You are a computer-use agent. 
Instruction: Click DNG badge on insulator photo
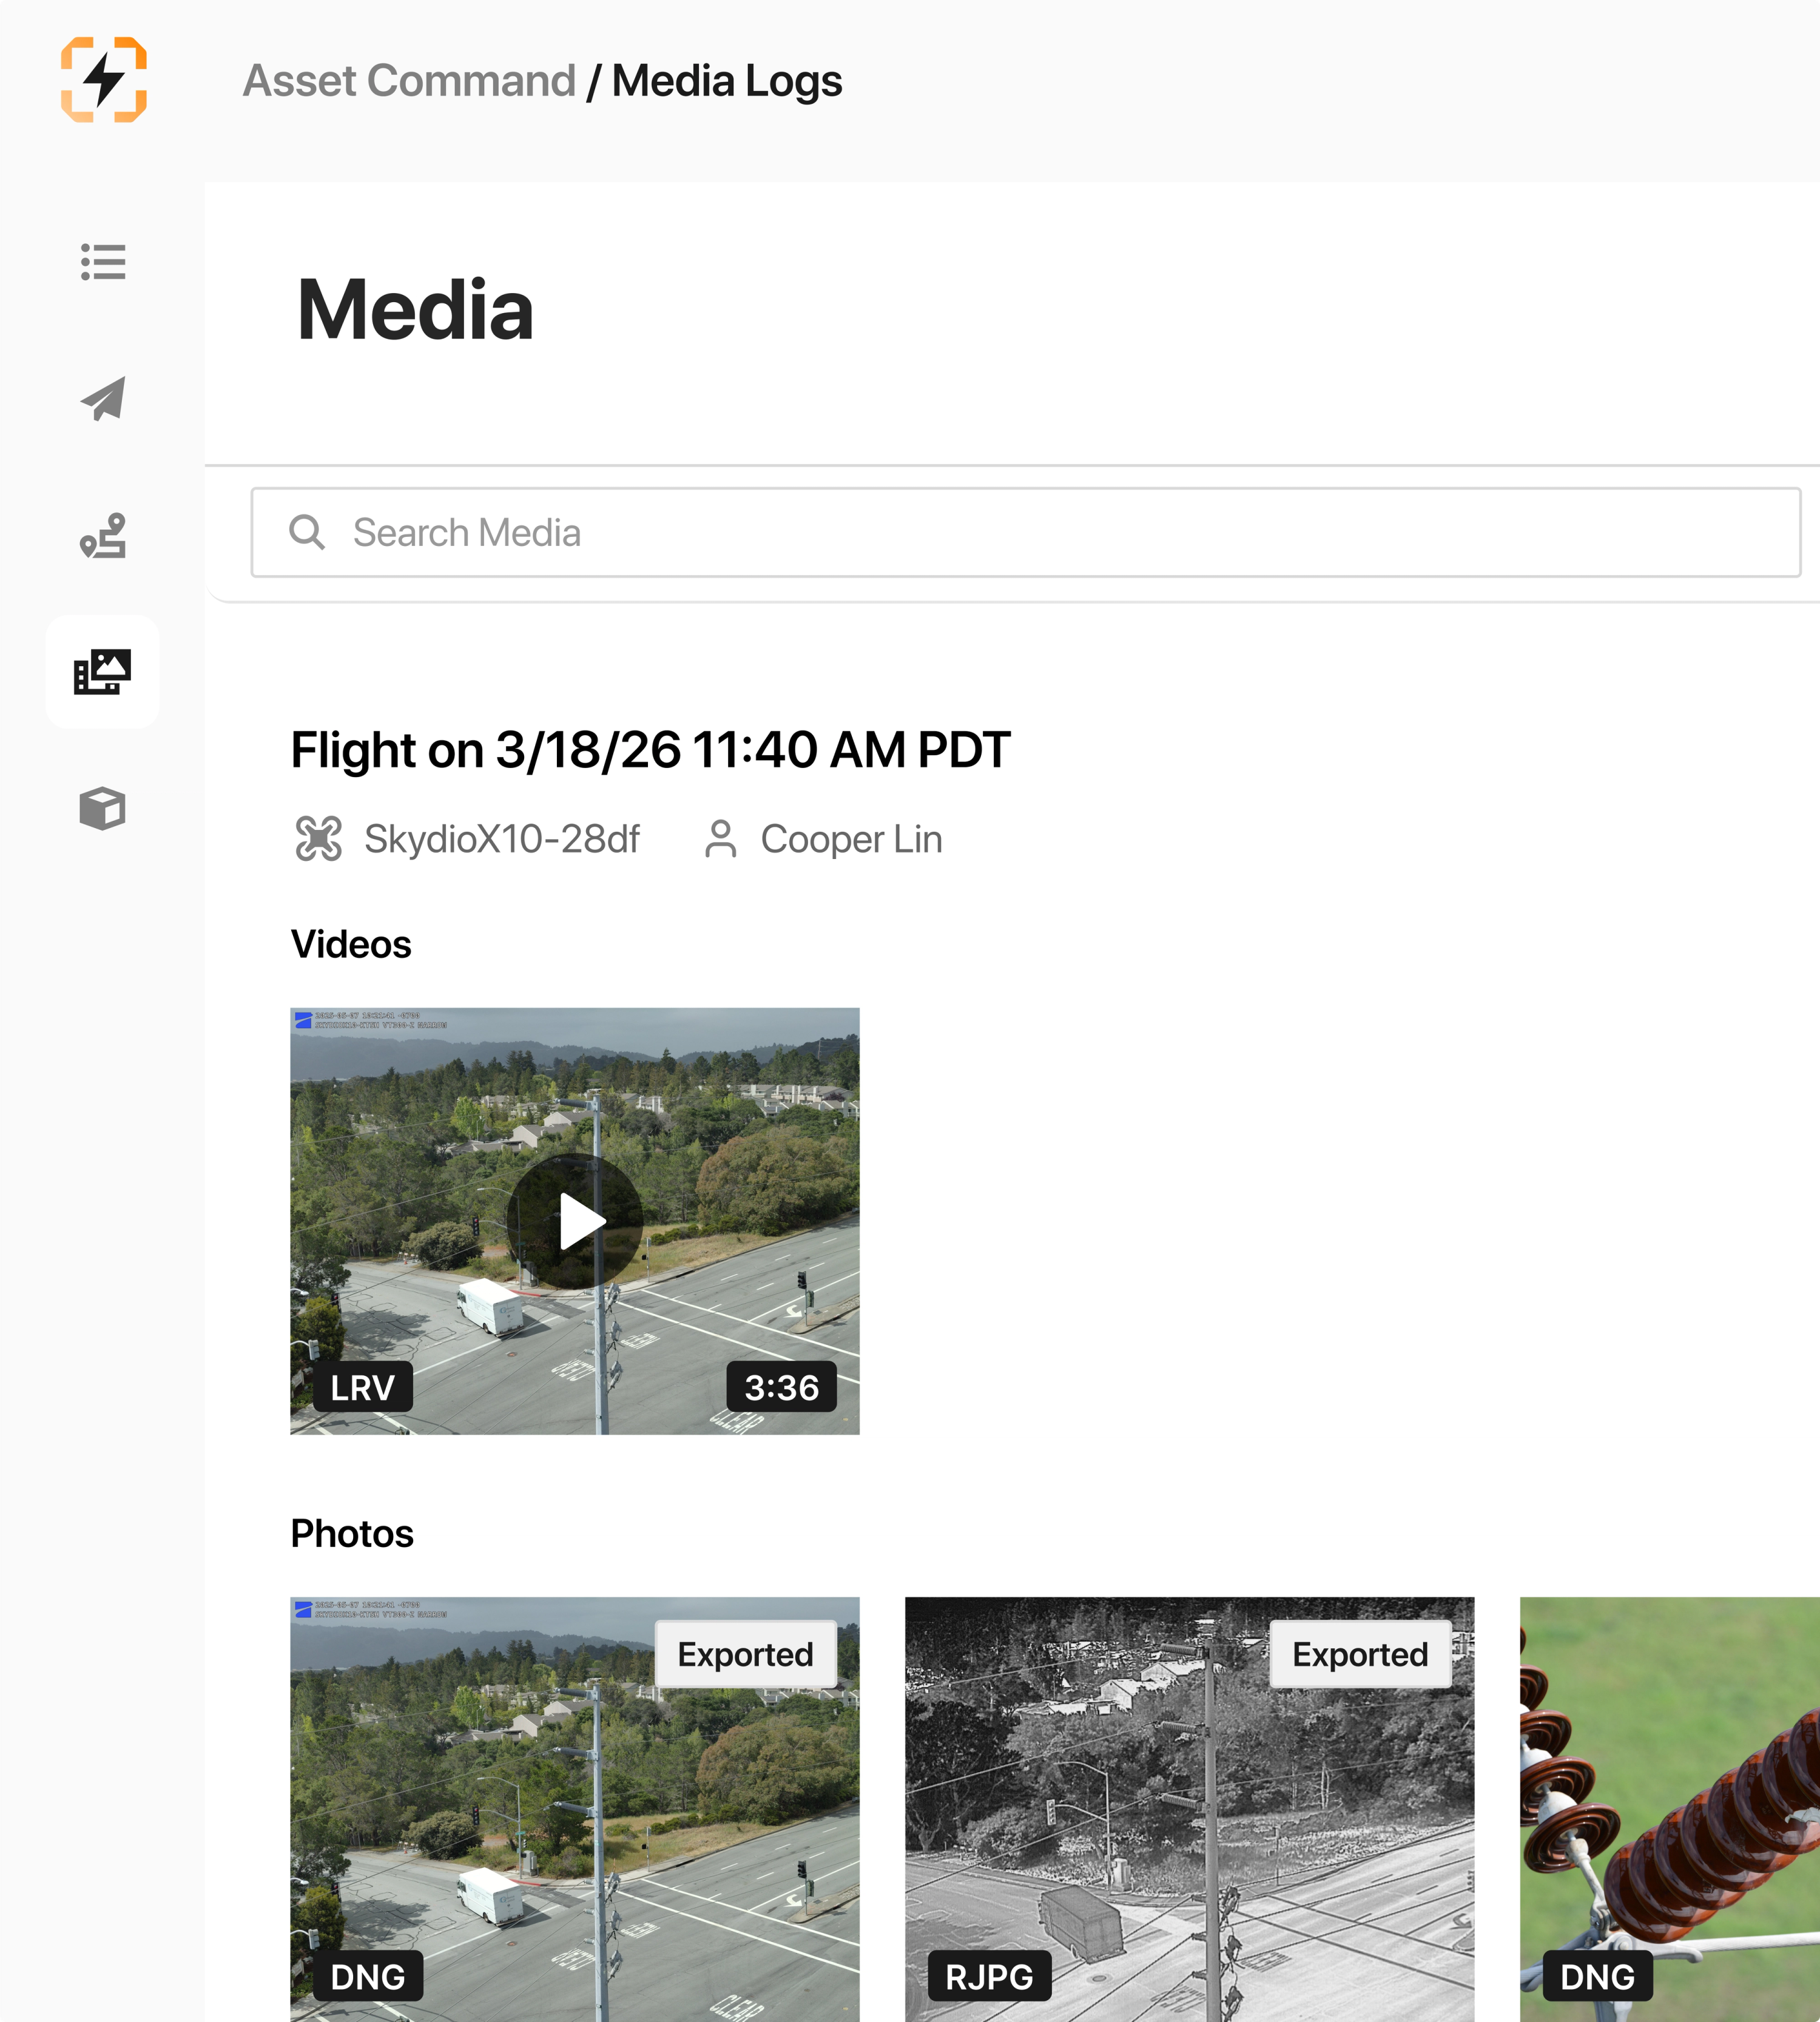tap(1598, 1976)
